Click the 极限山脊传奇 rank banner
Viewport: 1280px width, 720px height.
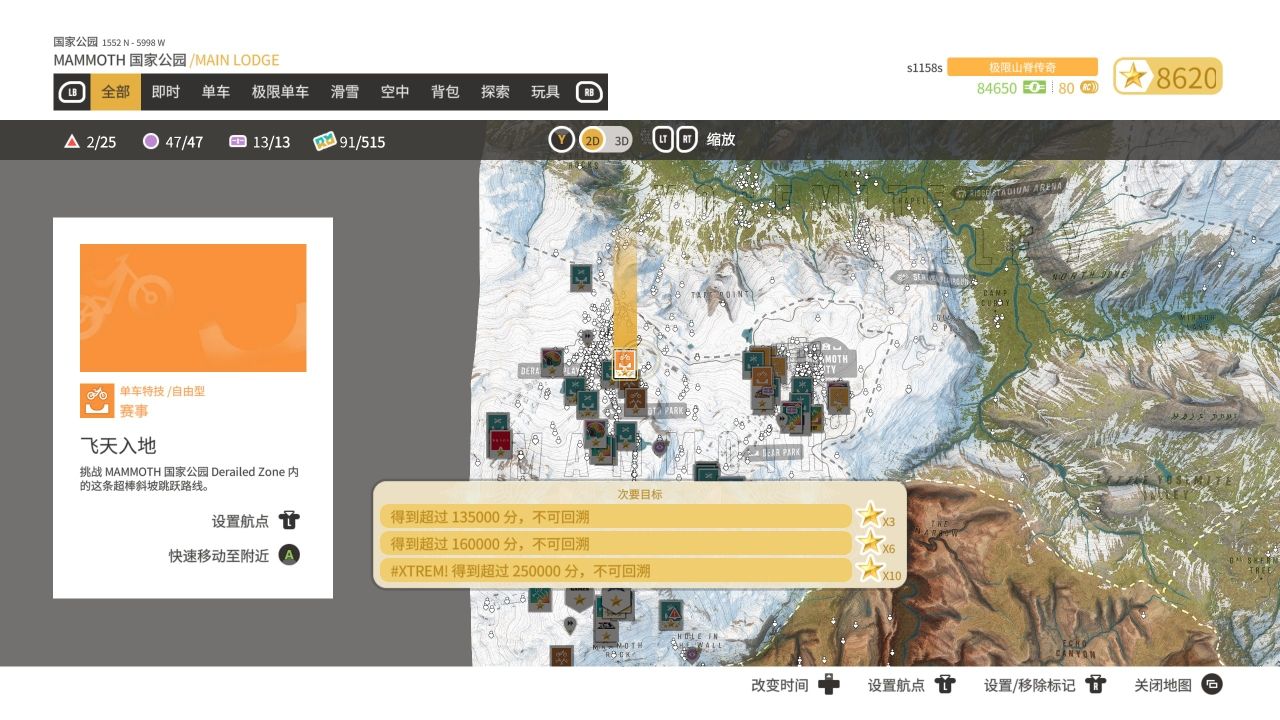tap(1022, 67)
